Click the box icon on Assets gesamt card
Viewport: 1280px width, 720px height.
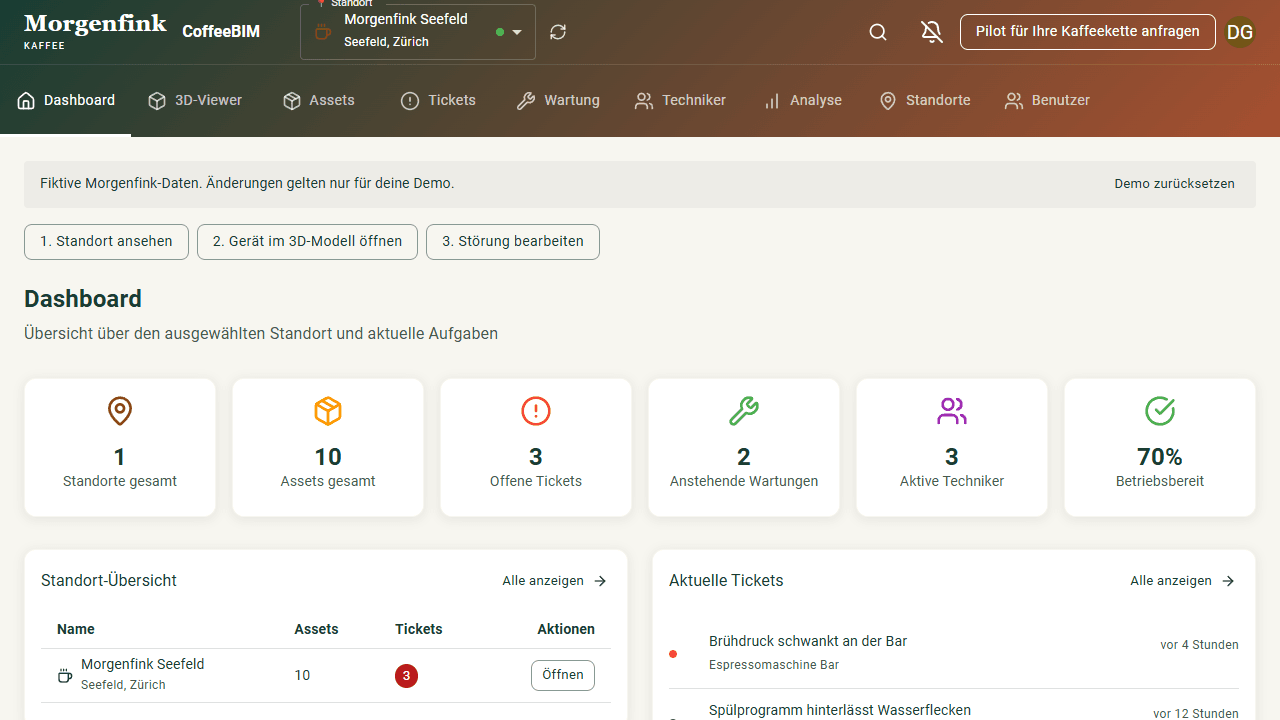328,411
